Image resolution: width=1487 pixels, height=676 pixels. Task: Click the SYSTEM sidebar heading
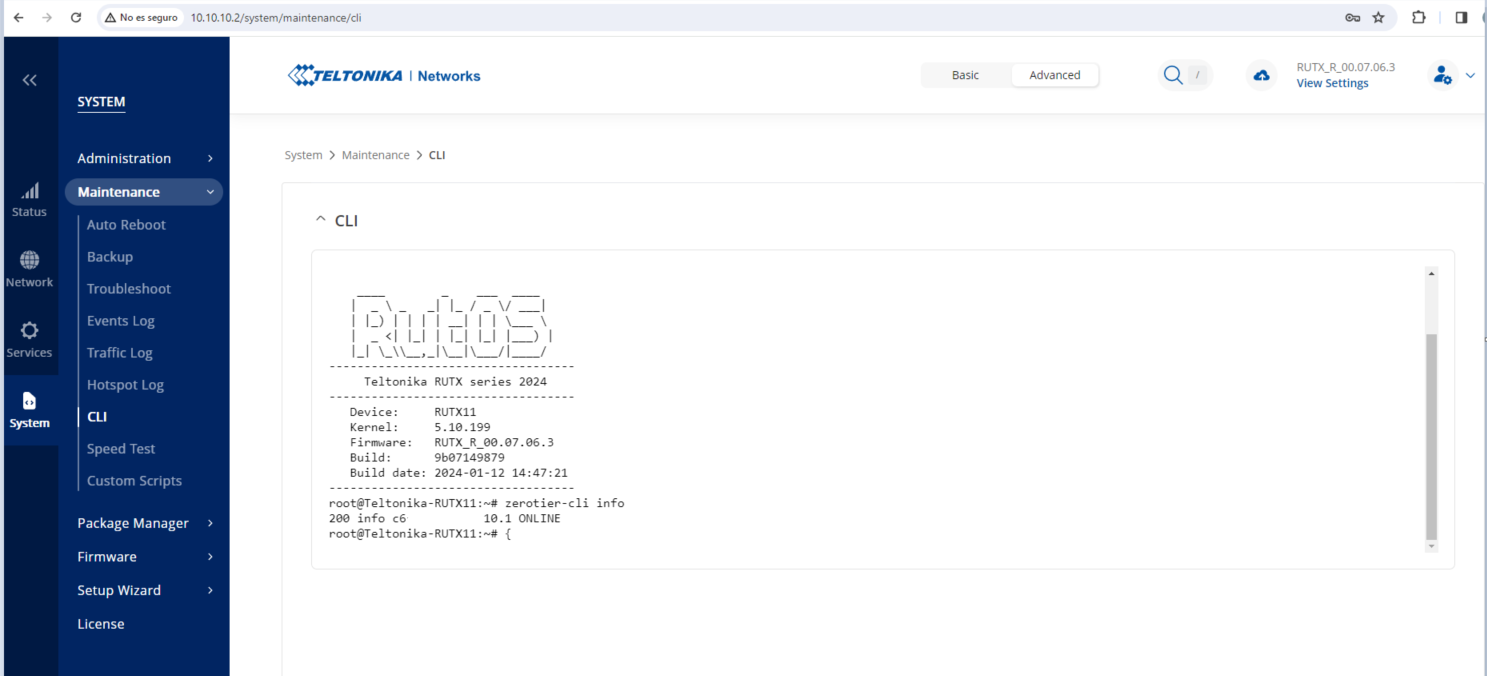101,102
